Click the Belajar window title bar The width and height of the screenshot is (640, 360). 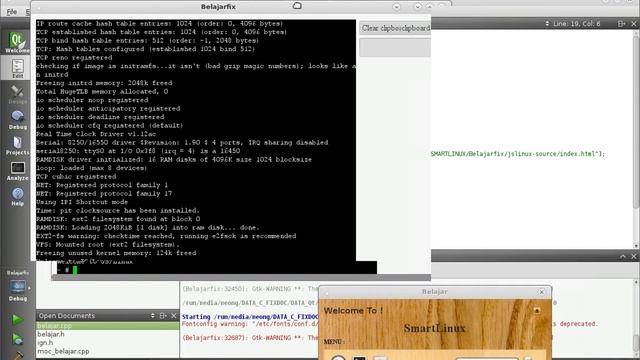click(x=434, y=292)
